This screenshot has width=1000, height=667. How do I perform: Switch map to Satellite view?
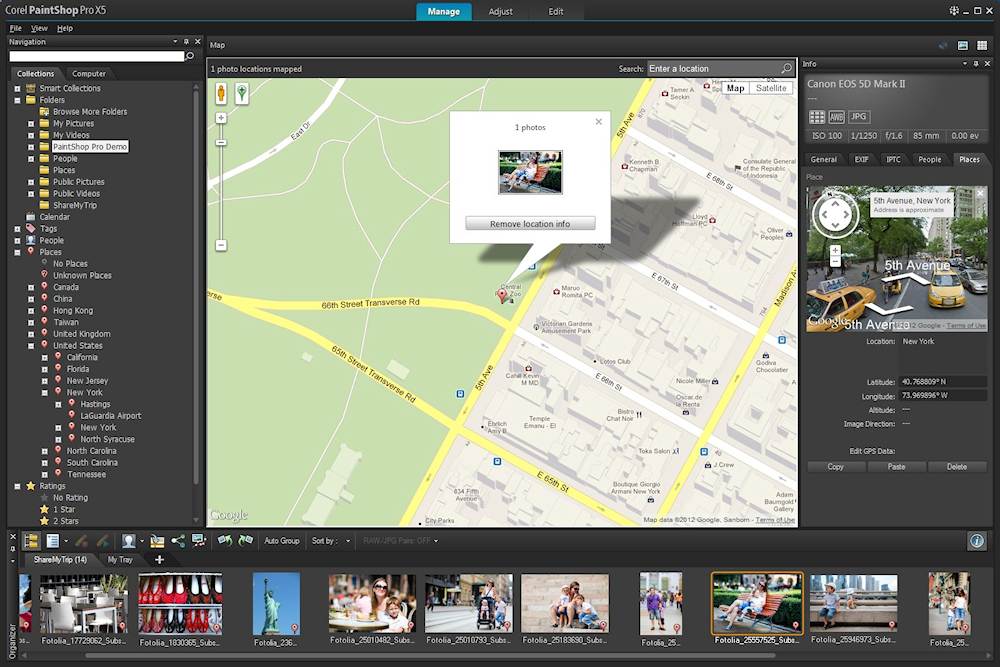770,88
